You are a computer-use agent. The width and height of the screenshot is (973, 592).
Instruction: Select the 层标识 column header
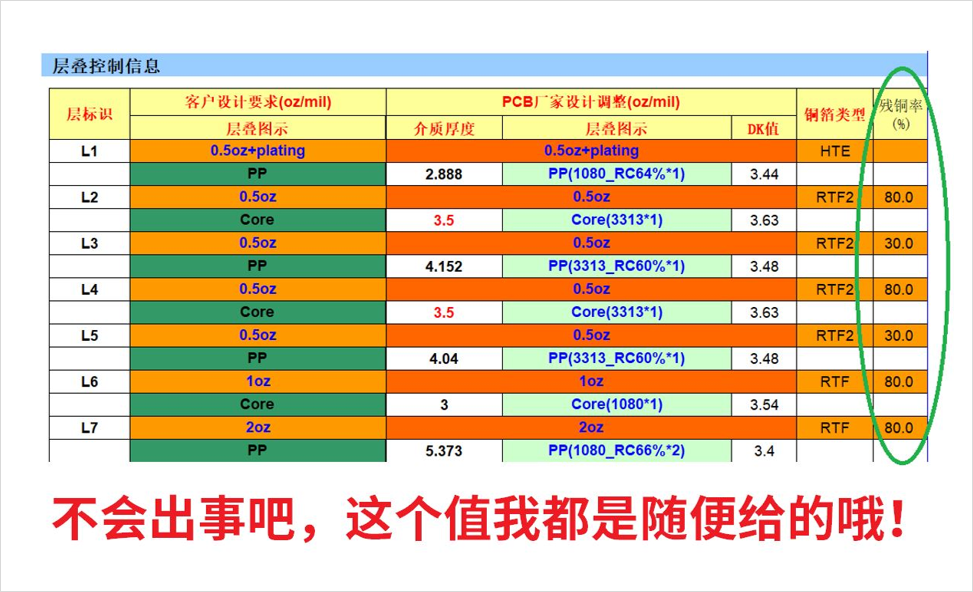pyautogui.click(x=89, y=114)
